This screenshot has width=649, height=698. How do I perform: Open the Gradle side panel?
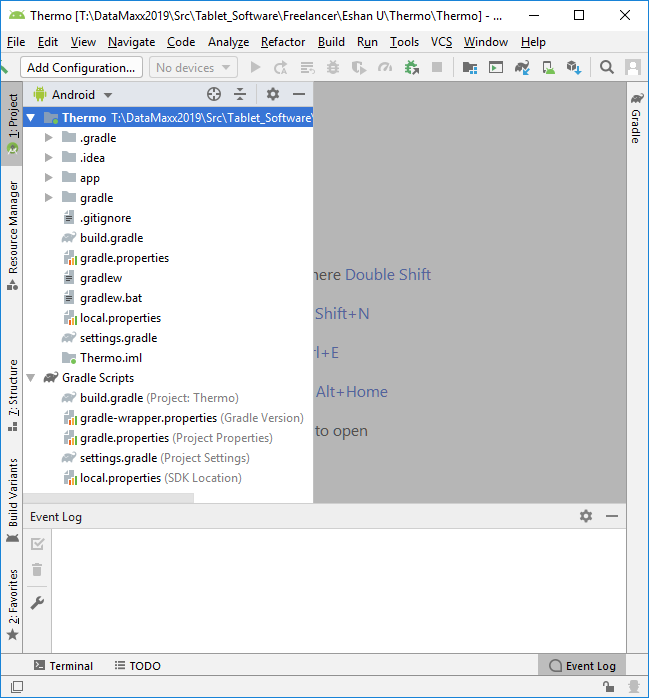pyautogui.click(x=635, y=119)
